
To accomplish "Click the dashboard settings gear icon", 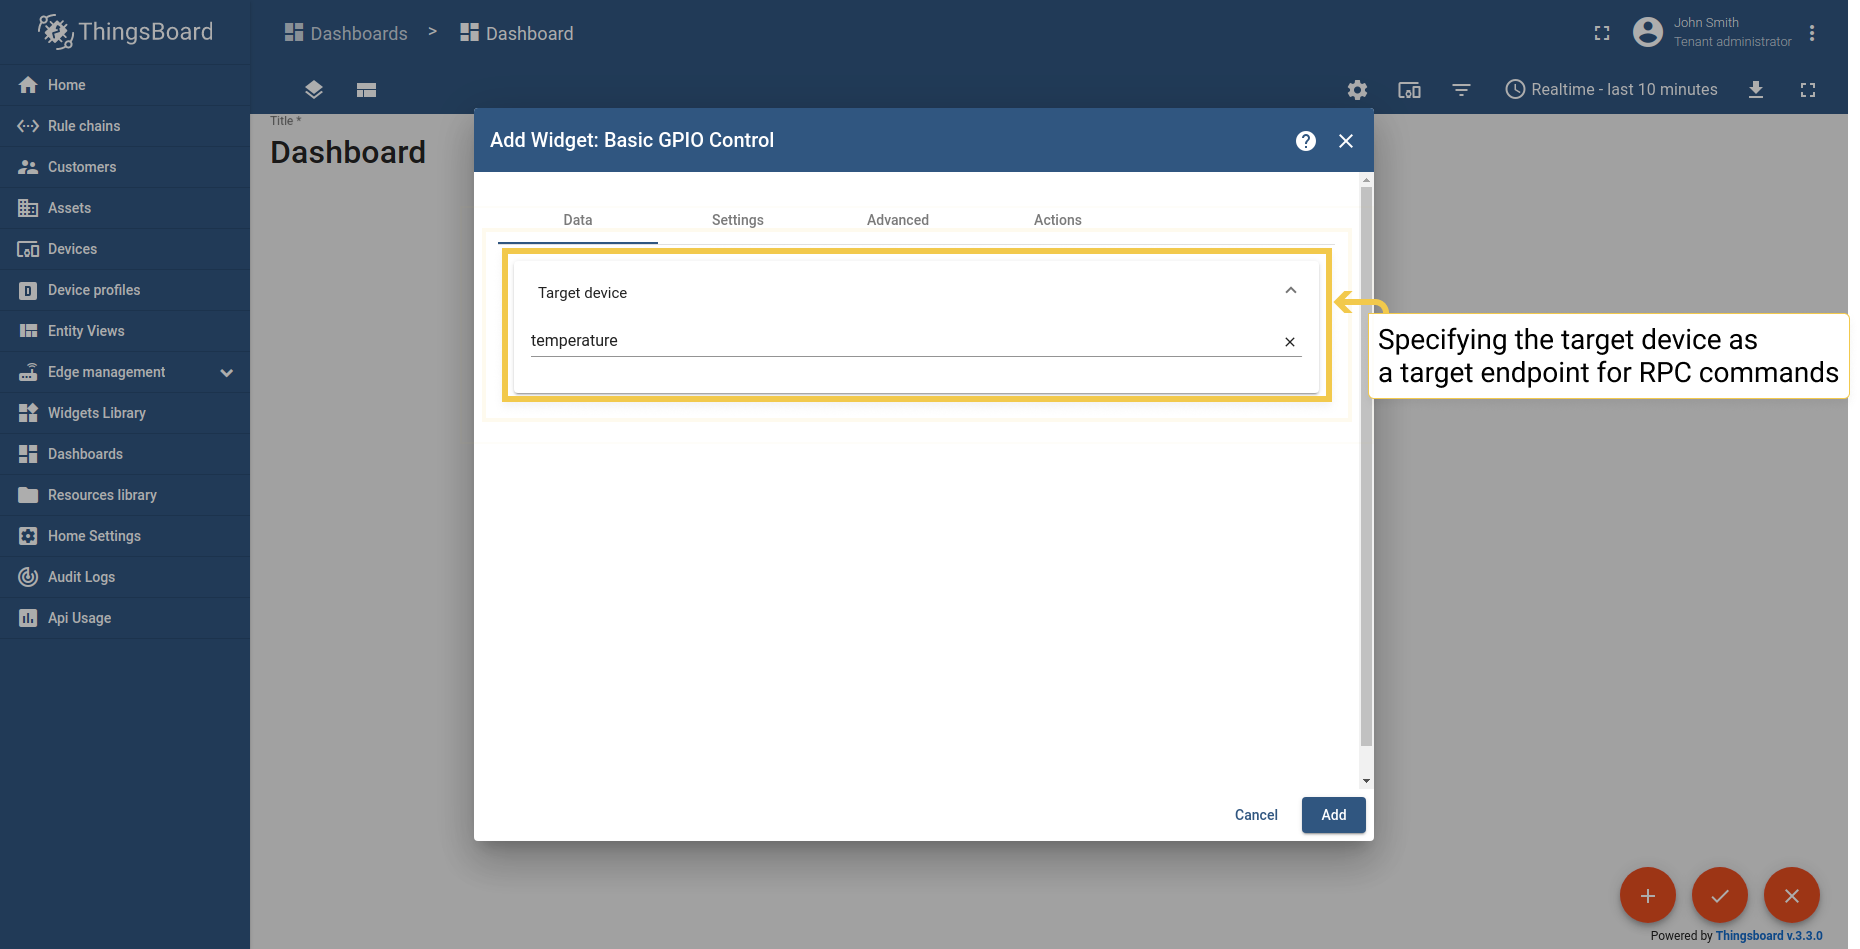I will pyautogui.click(x=1357, y=90).
